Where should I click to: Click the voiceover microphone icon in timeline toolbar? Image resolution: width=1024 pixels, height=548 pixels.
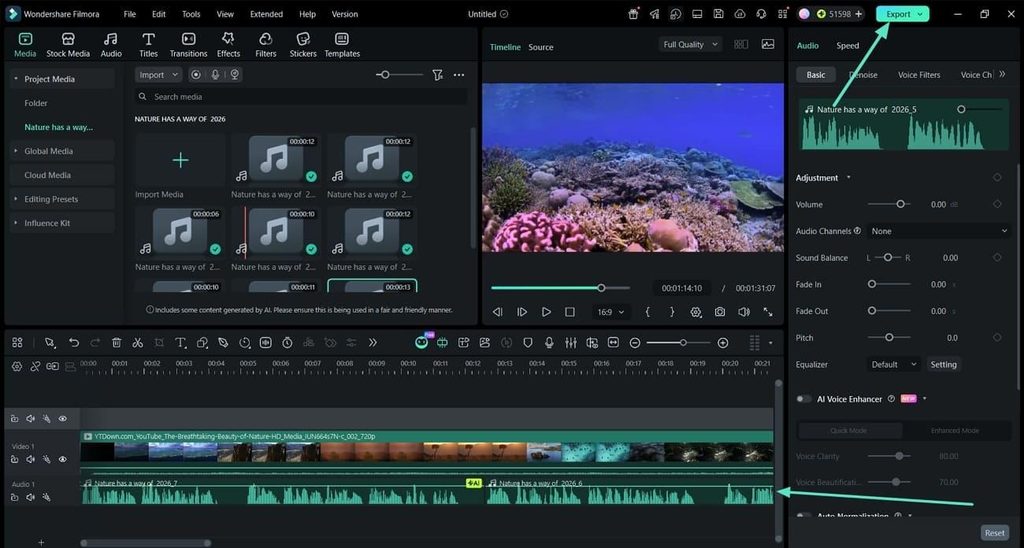pyautogui.click(x=549, y=342)
